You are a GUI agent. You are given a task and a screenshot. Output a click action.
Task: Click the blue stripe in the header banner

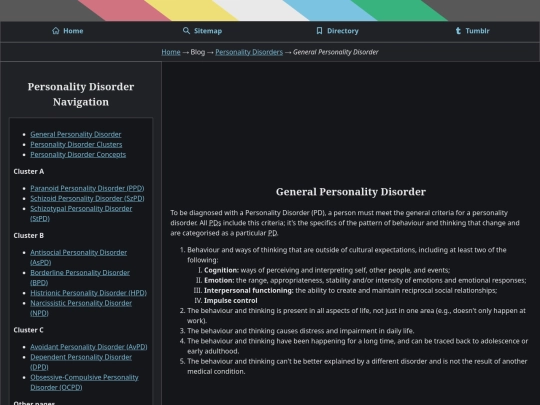[x=330, y=10]
